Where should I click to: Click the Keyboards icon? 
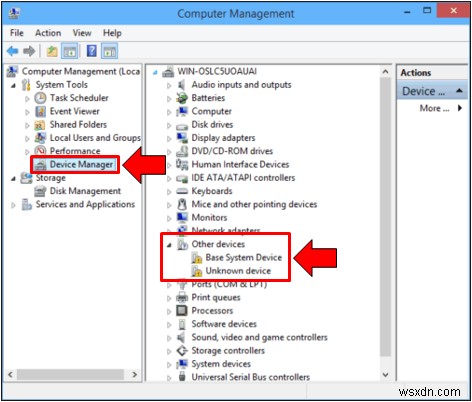(182, 191)
